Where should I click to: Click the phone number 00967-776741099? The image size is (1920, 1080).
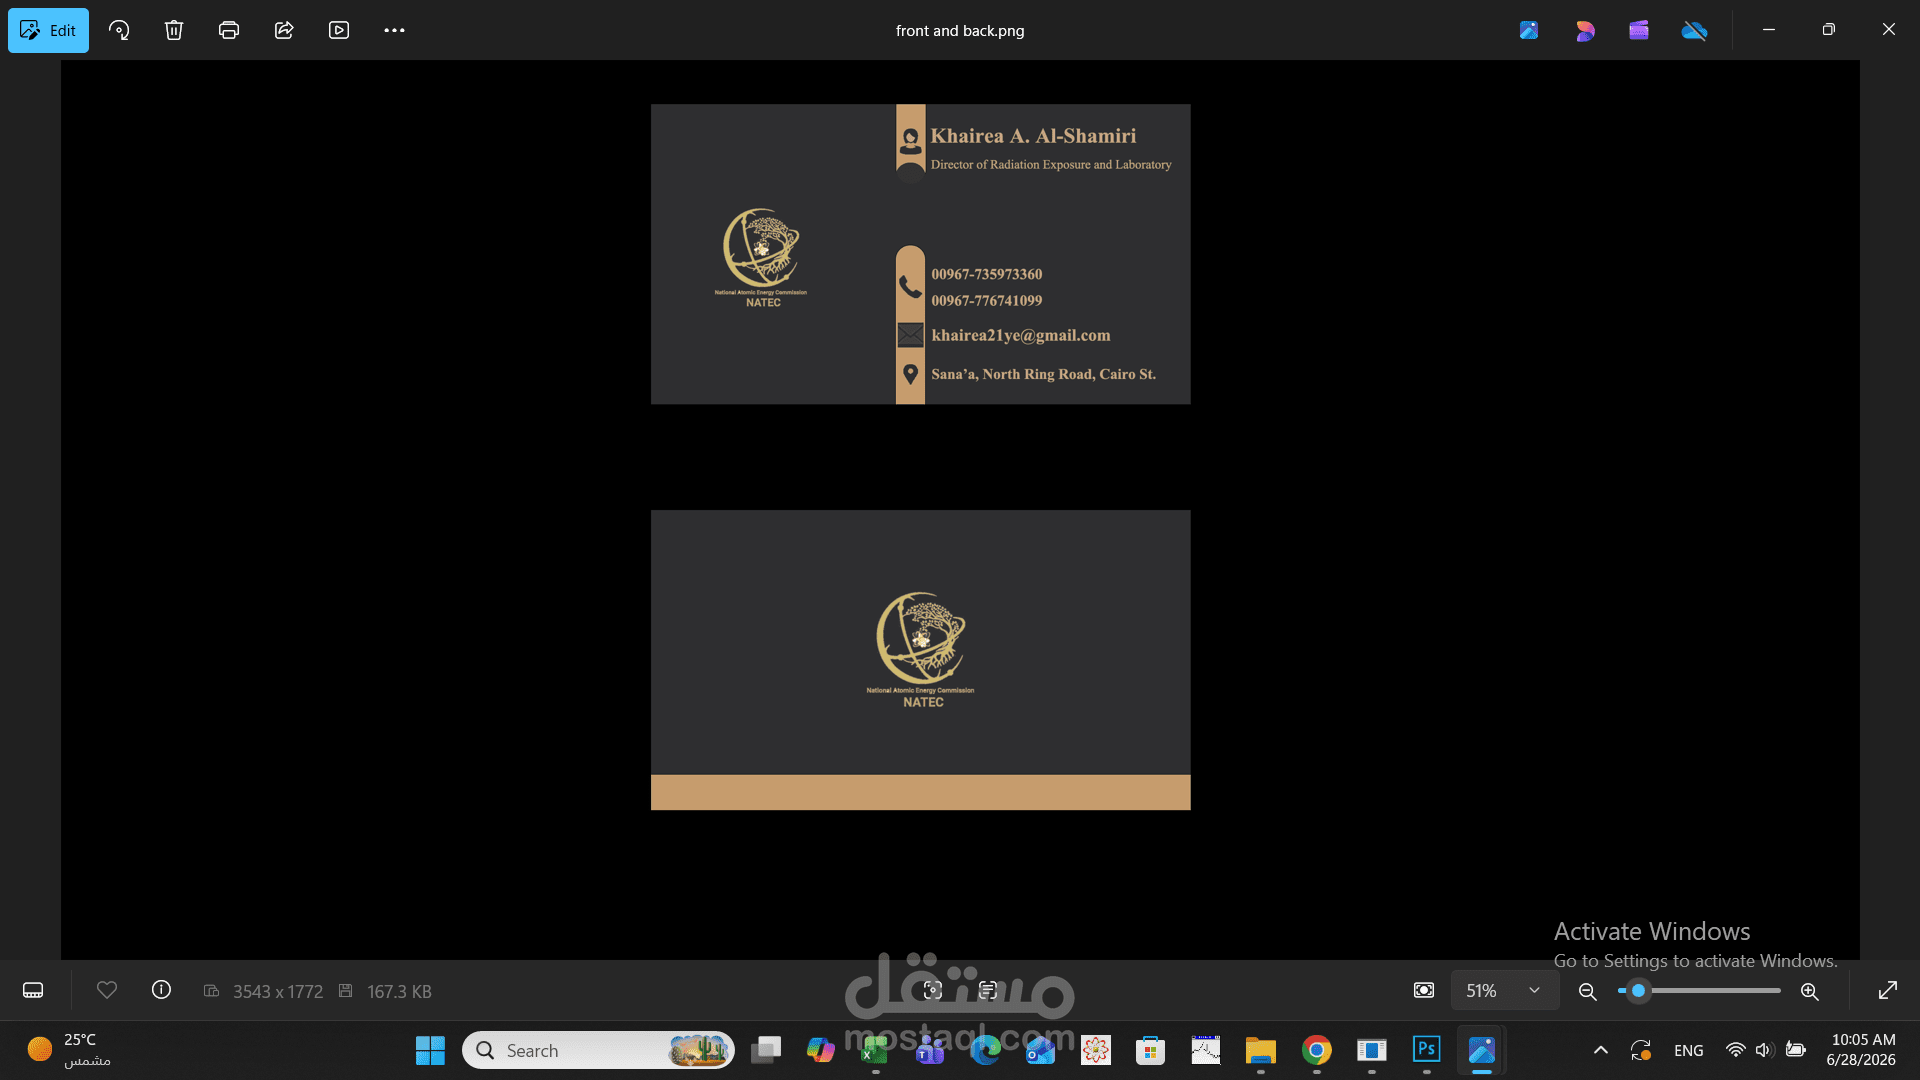tap(987, 300)
